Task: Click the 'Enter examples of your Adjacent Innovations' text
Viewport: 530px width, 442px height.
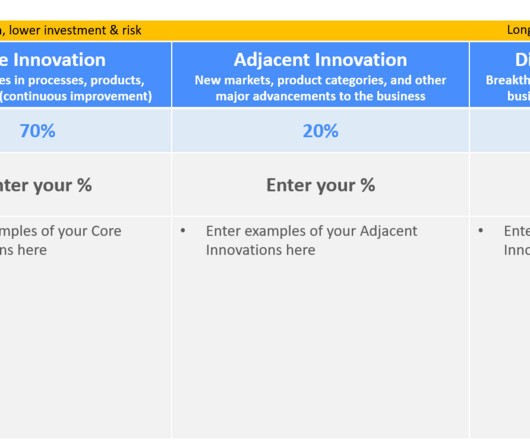Action: pos(311,241)
